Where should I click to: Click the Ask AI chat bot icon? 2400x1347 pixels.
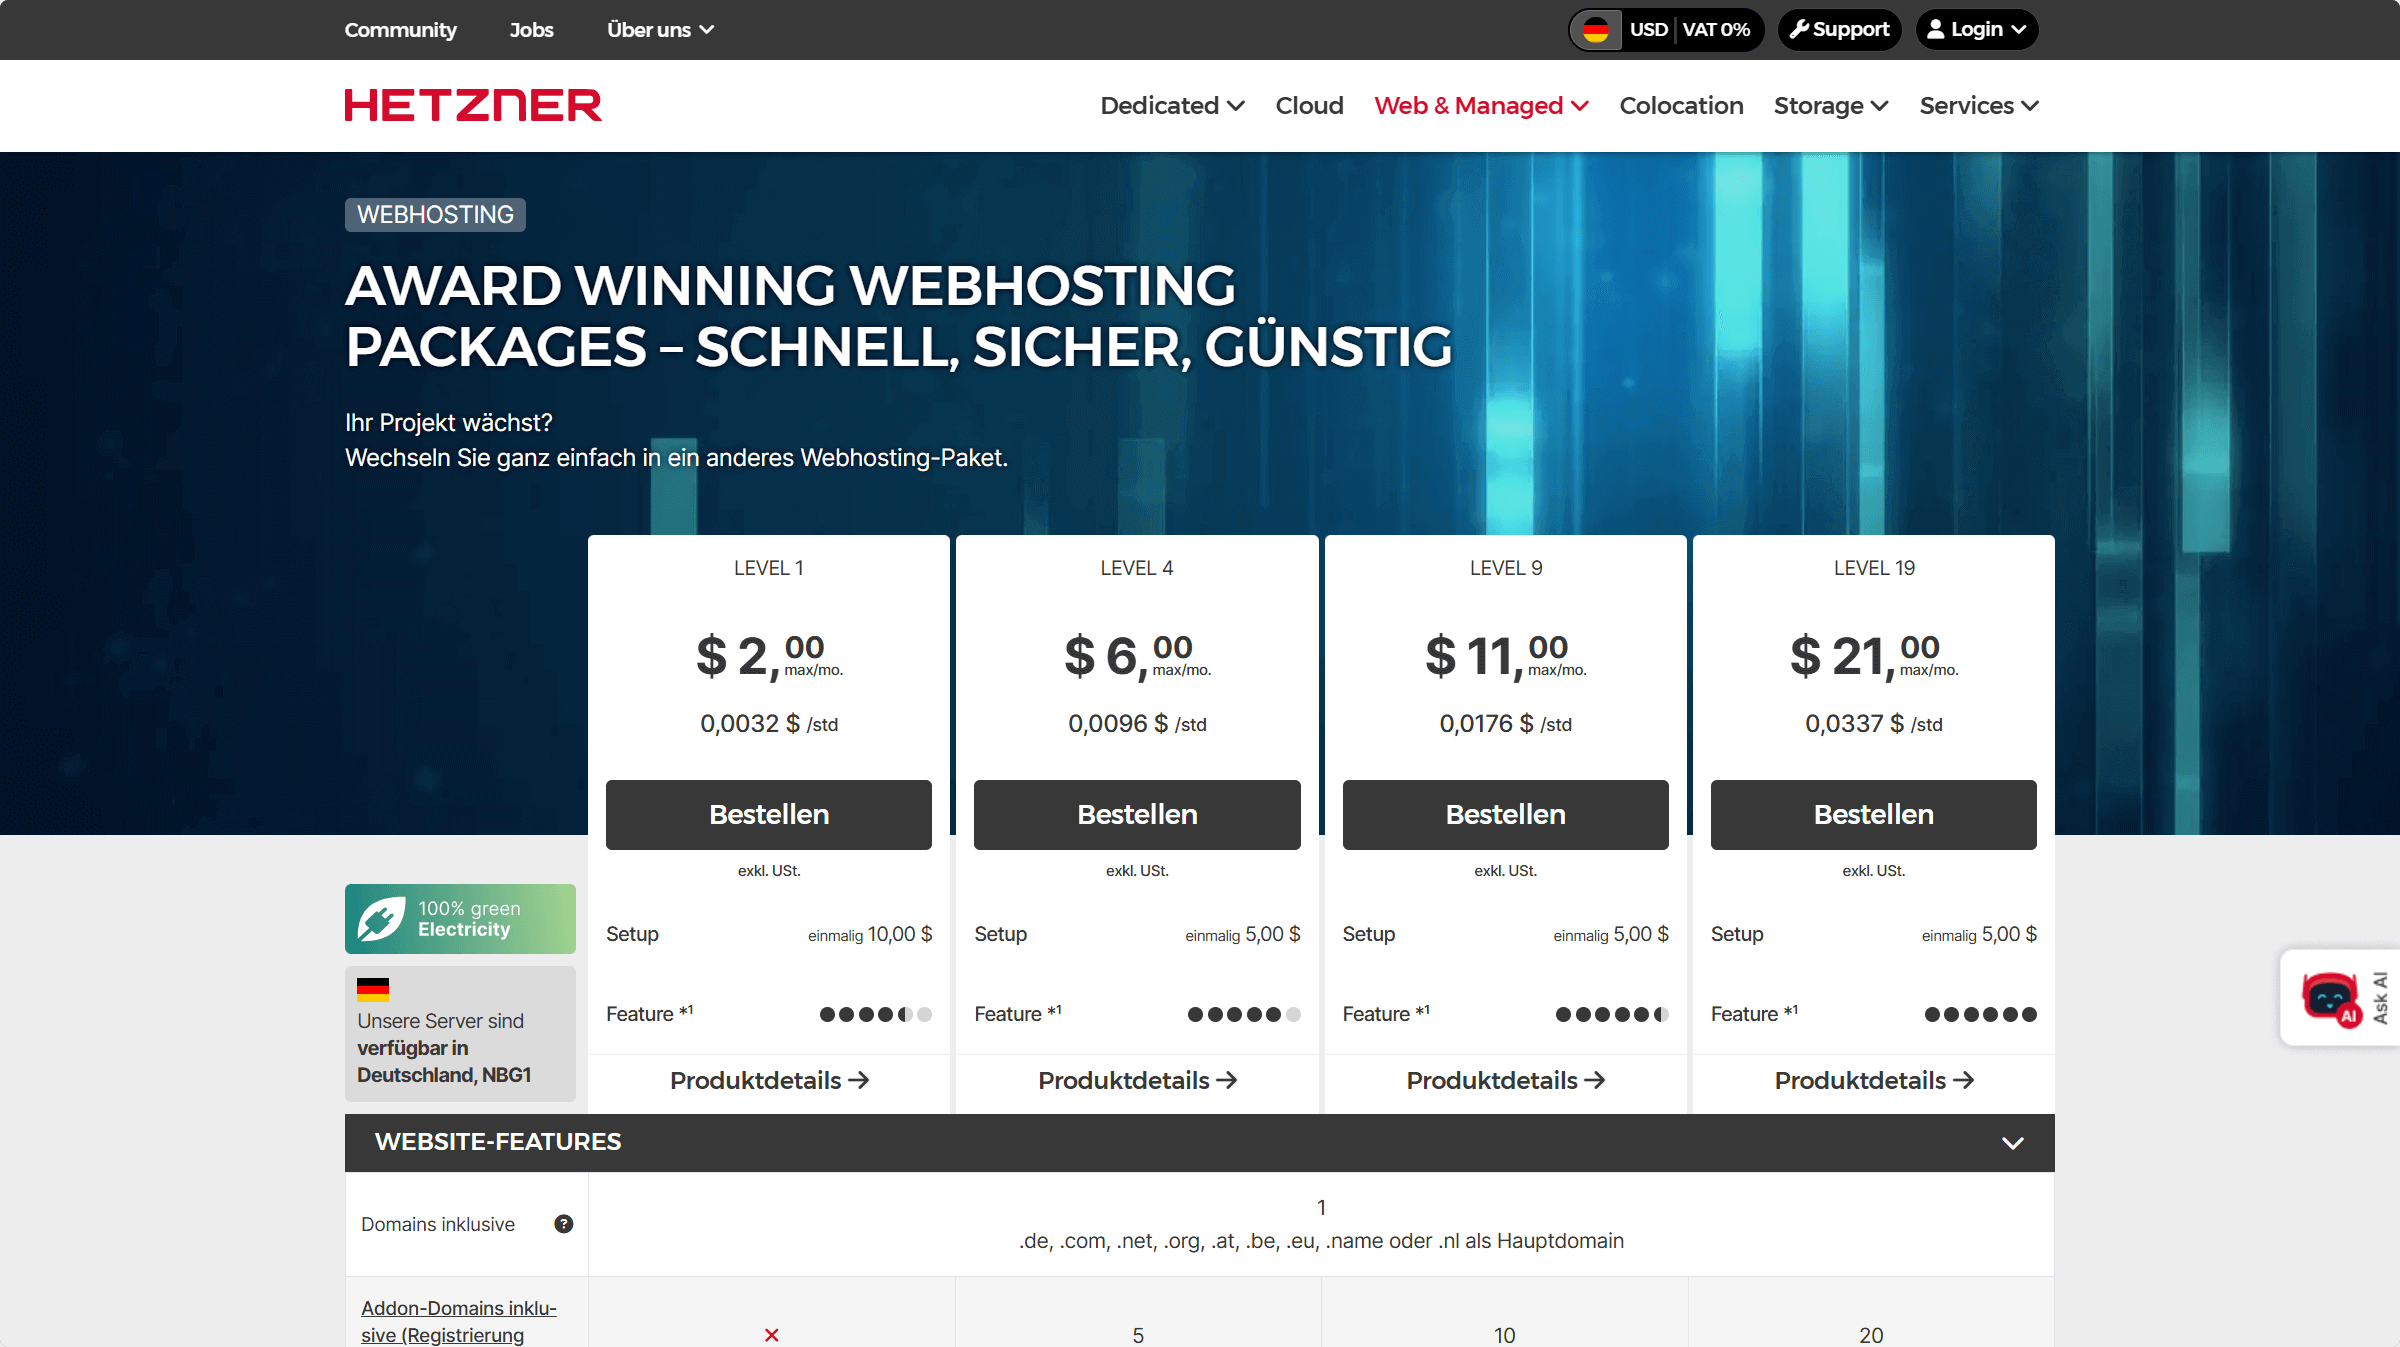click(2327, 997)
